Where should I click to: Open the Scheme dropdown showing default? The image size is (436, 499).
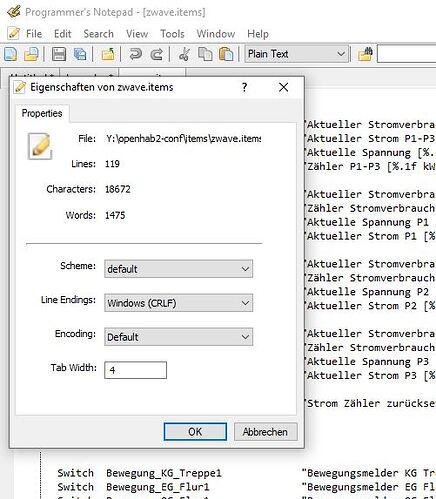[178, 269]
